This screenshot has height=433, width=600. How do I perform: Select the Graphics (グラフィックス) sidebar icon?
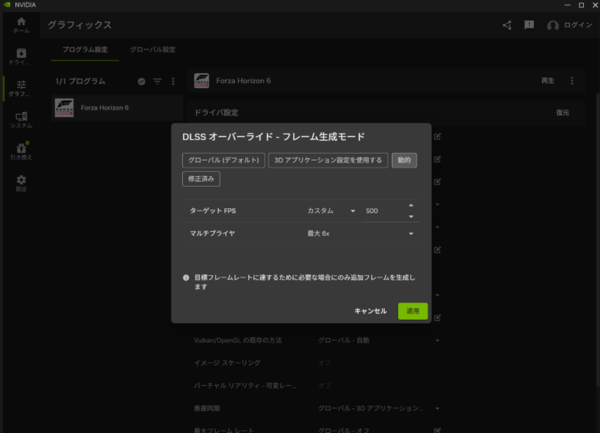tap(21, 88)
